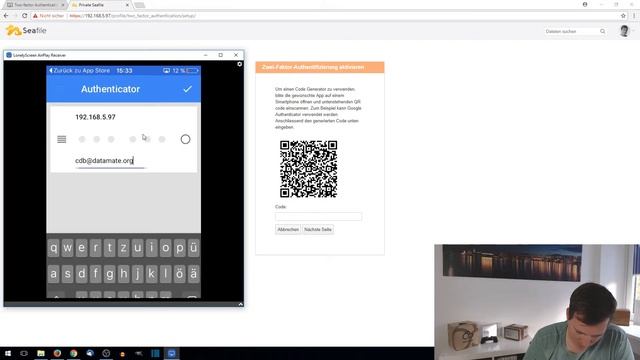This screenshot has width=640, height=360.
Task: Open LonelyScreen settings gear icon
Action: pyautogui.click(x=240, y=64)
